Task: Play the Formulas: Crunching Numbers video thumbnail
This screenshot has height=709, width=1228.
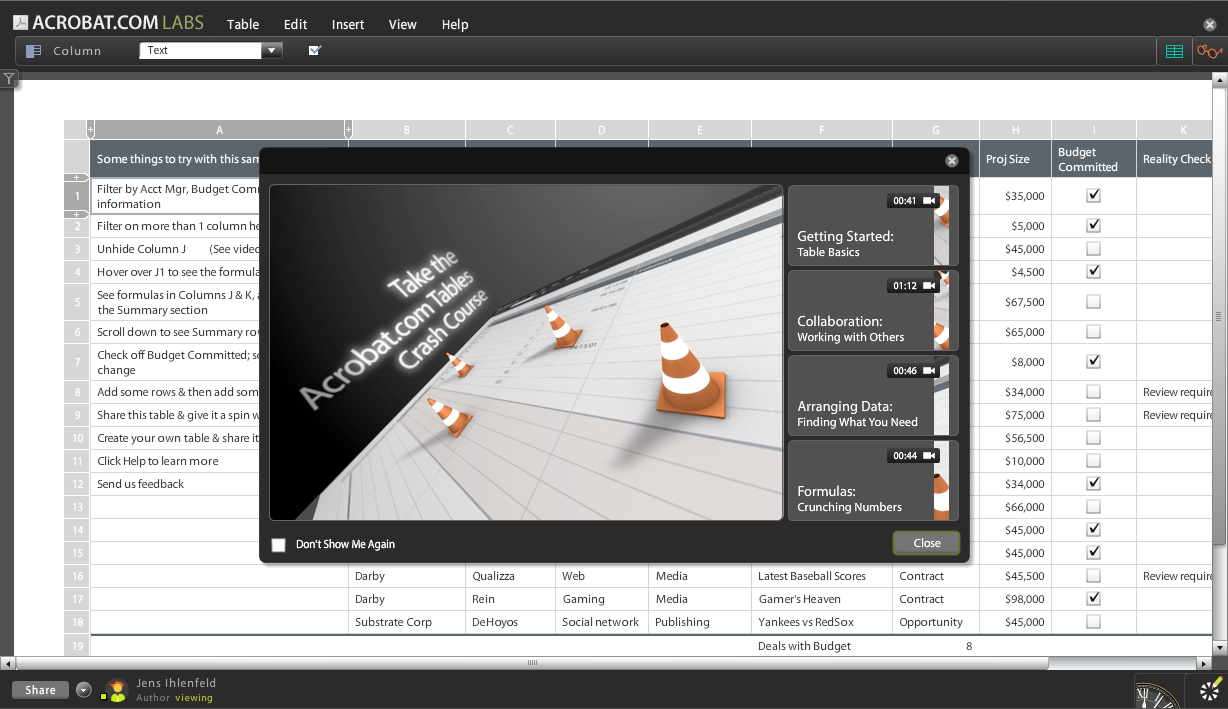Action: click(871, 480)
